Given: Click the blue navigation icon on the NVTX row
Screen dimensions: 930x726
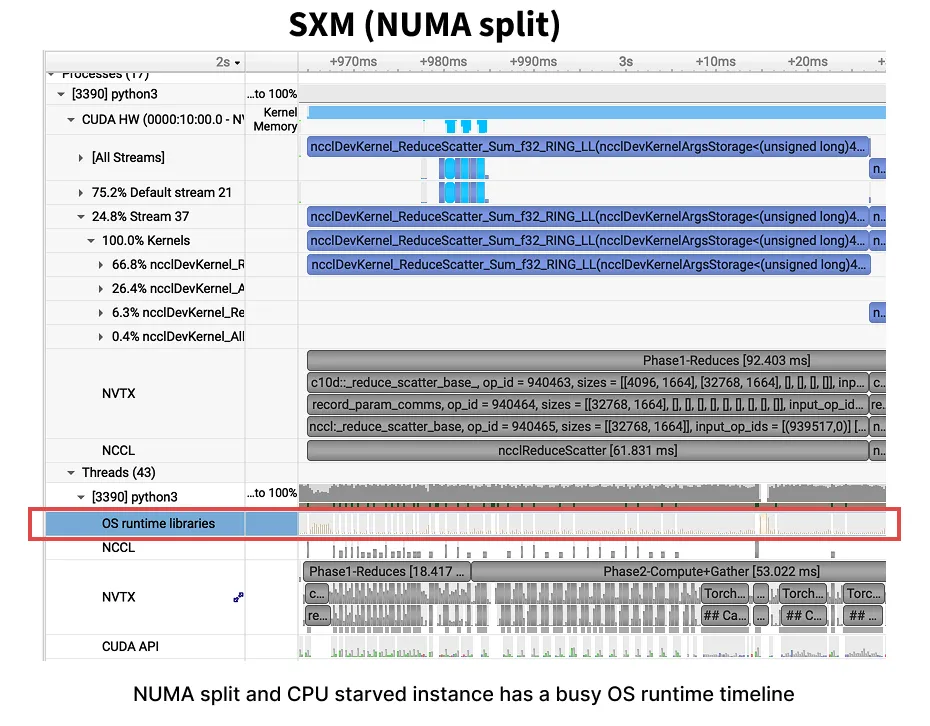Looking at the screenshot, I should tap(238, 597).
